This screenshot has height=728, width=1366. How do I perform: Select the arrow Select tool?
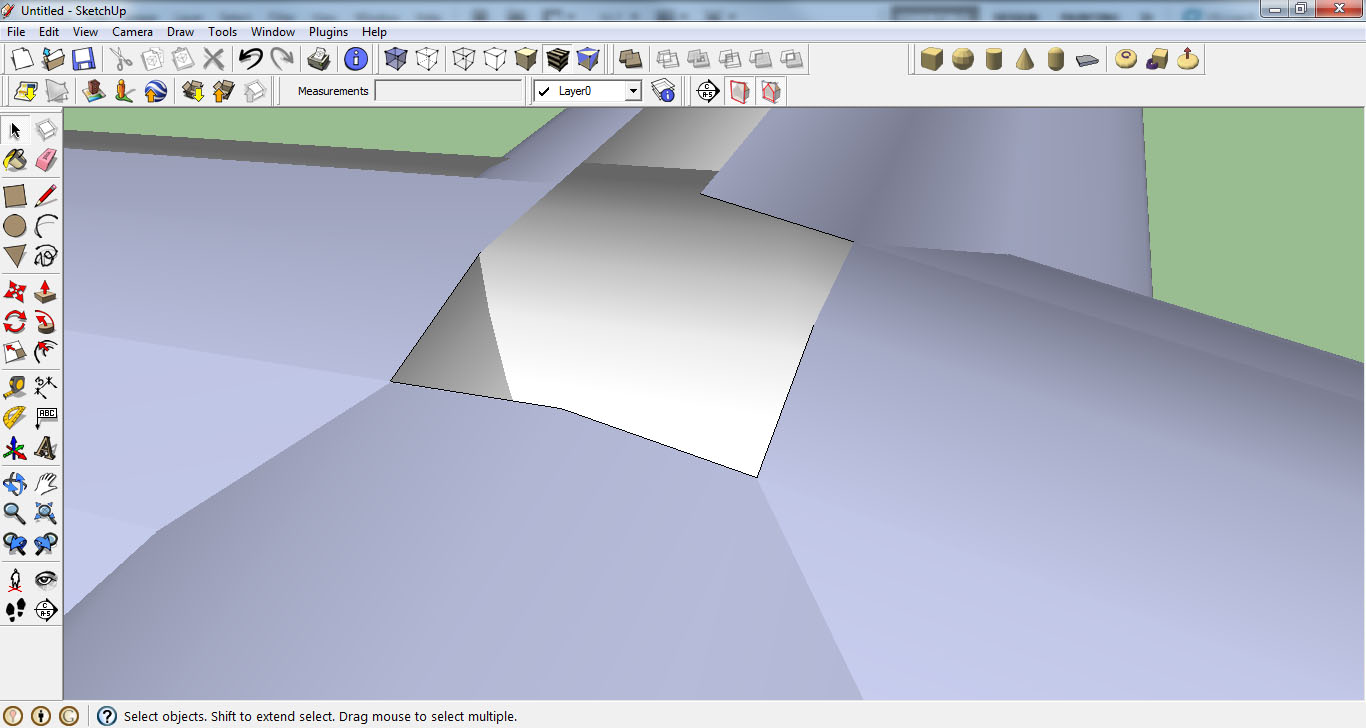click(15, 130)
